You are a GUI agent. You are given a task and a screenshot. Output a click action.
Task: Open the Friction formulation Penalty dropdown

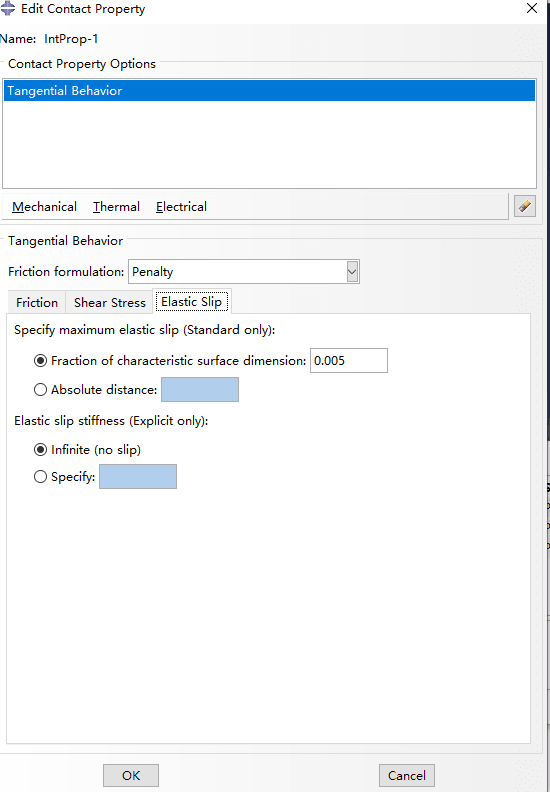(244, 272)
